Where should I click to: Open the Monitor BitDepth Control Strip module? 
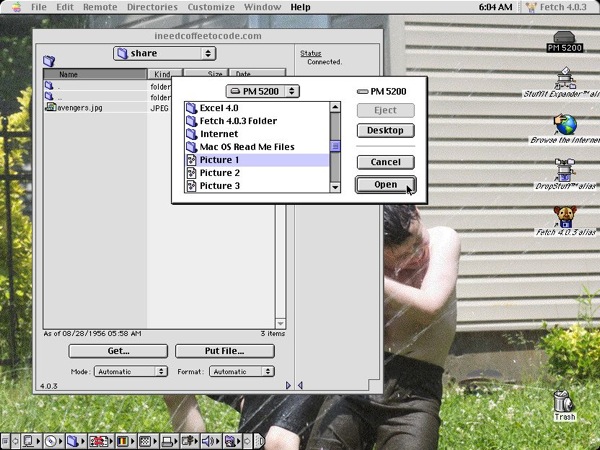tap(126, 441)
